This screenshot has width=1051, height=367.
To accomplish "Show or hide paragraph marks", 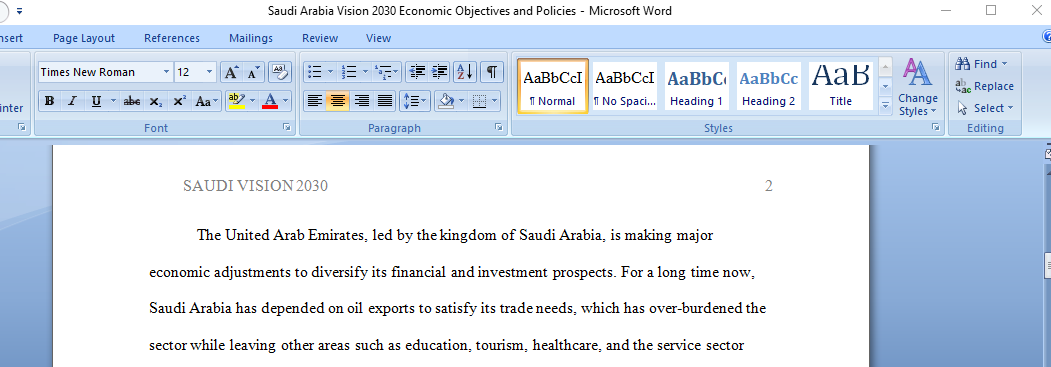I will (491, 72).
